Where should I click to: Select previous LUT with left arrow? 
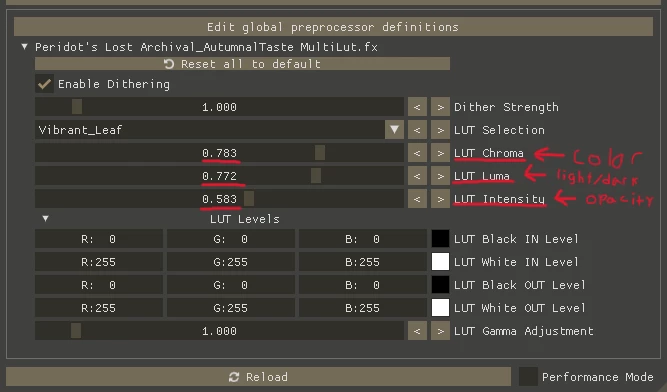coord(417,130)
